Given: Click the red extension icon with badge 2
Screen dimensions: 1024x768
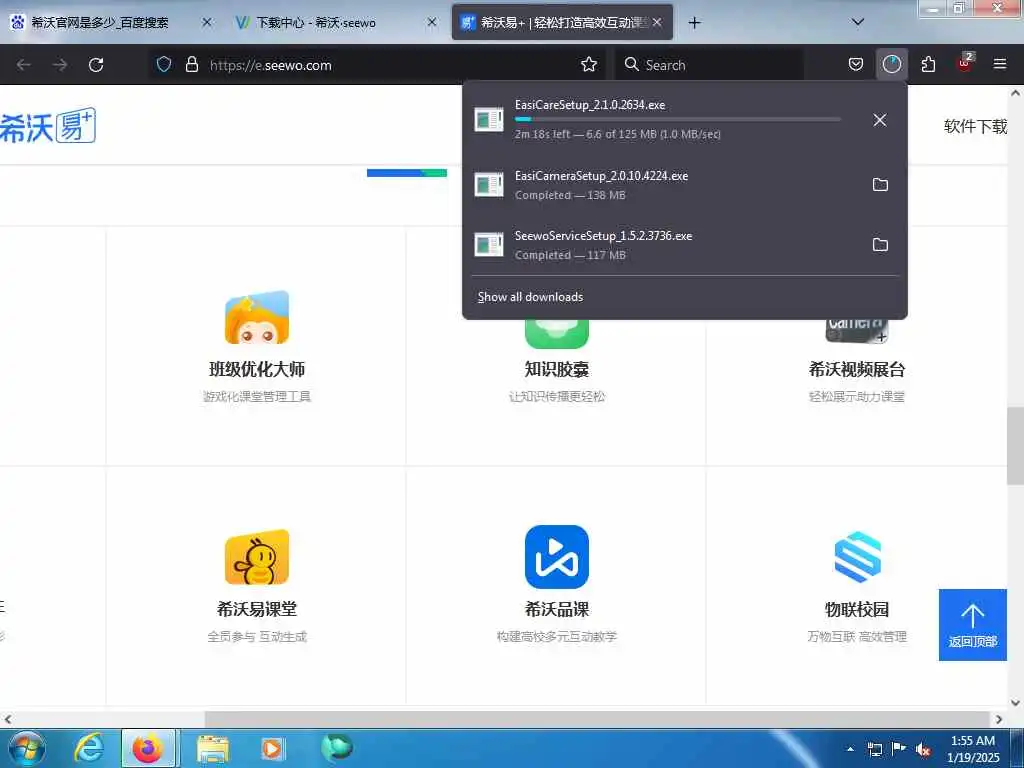Looking at the screenshot, I should (965, 63).
